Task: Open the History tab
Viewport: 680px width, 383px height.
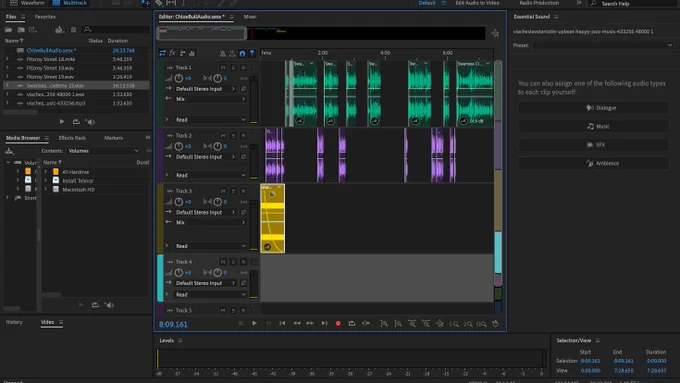Action: click(14, 322)
